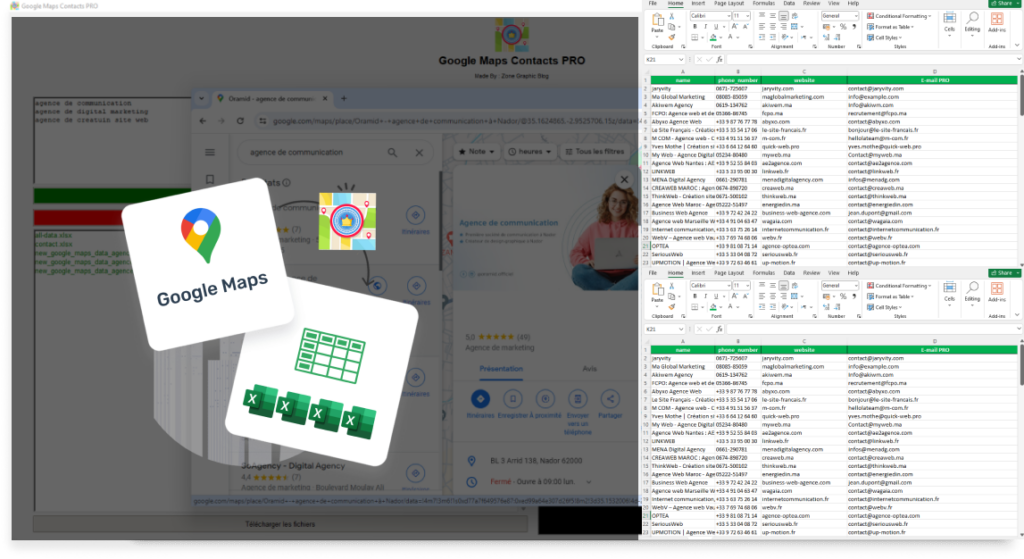Clear the Maps search with X icon
The image size is (1024, 559).
(419, 152)
